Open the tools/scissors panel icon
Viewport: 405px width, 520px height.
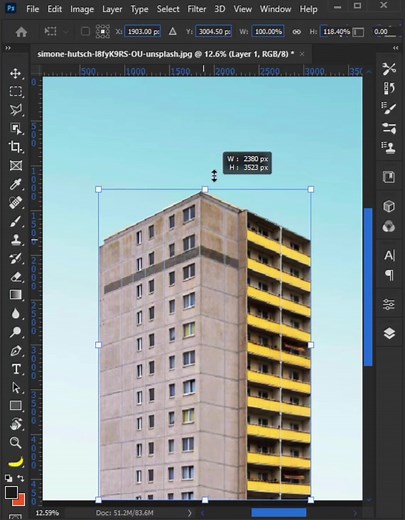[389, 69]
